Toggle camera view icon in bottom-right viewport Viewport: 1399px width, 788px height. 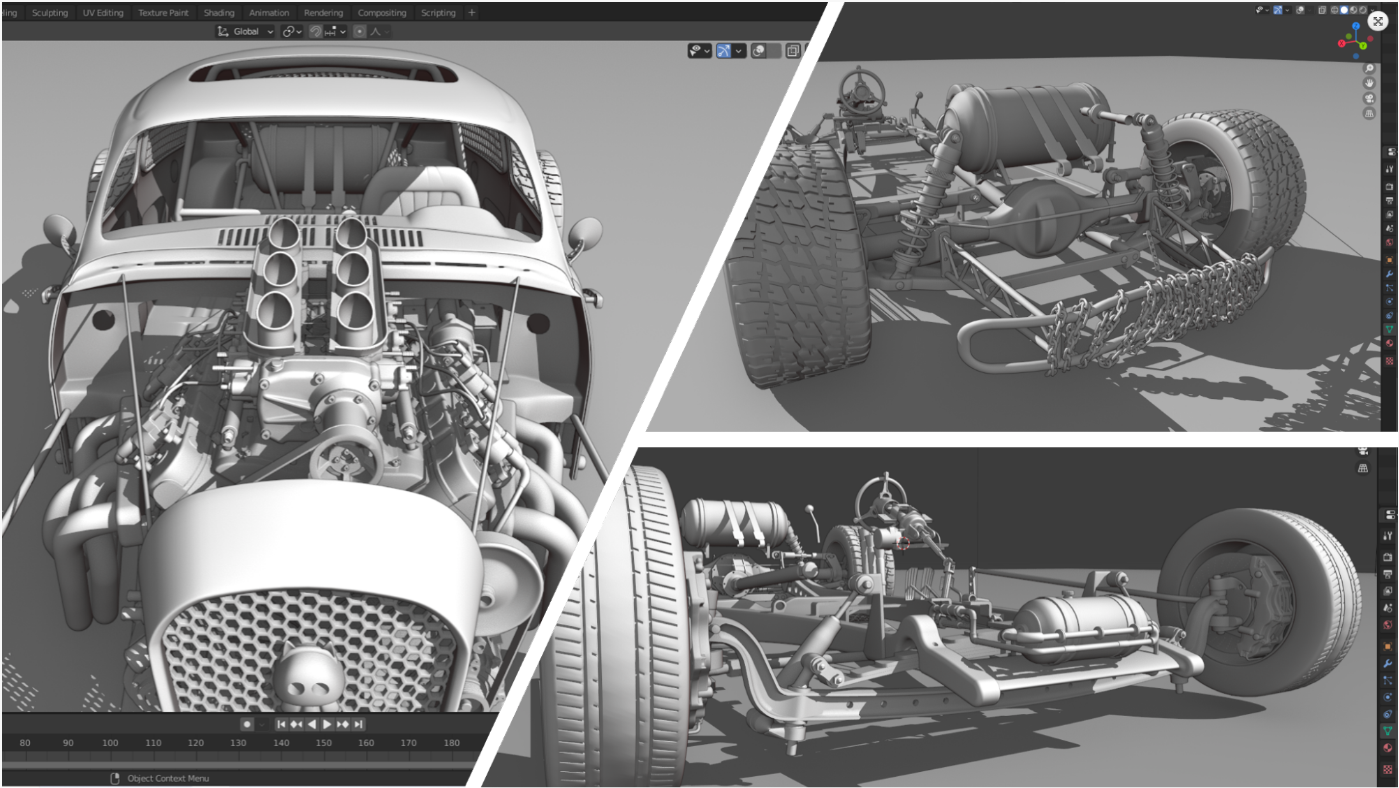pos(1362,451)
